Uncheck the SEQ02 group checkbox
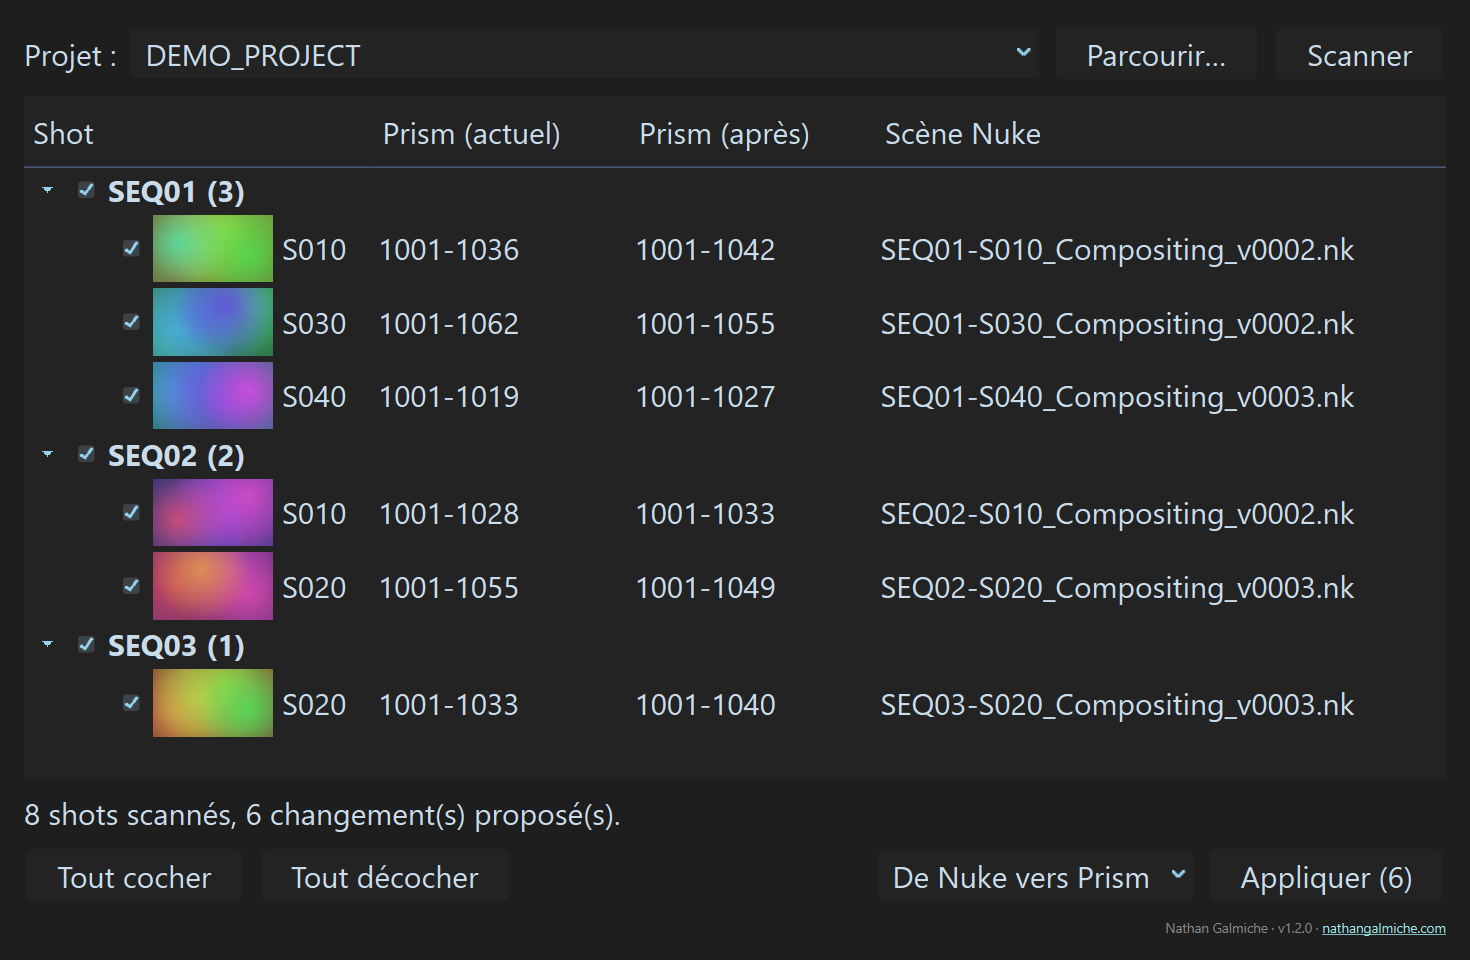1470x960 pixels. pyautogui.click(x=87, y=454)
